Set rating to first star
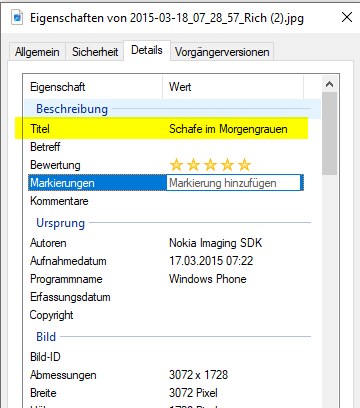This screenshot has height=408, width=360. click(x=176, y=165)
